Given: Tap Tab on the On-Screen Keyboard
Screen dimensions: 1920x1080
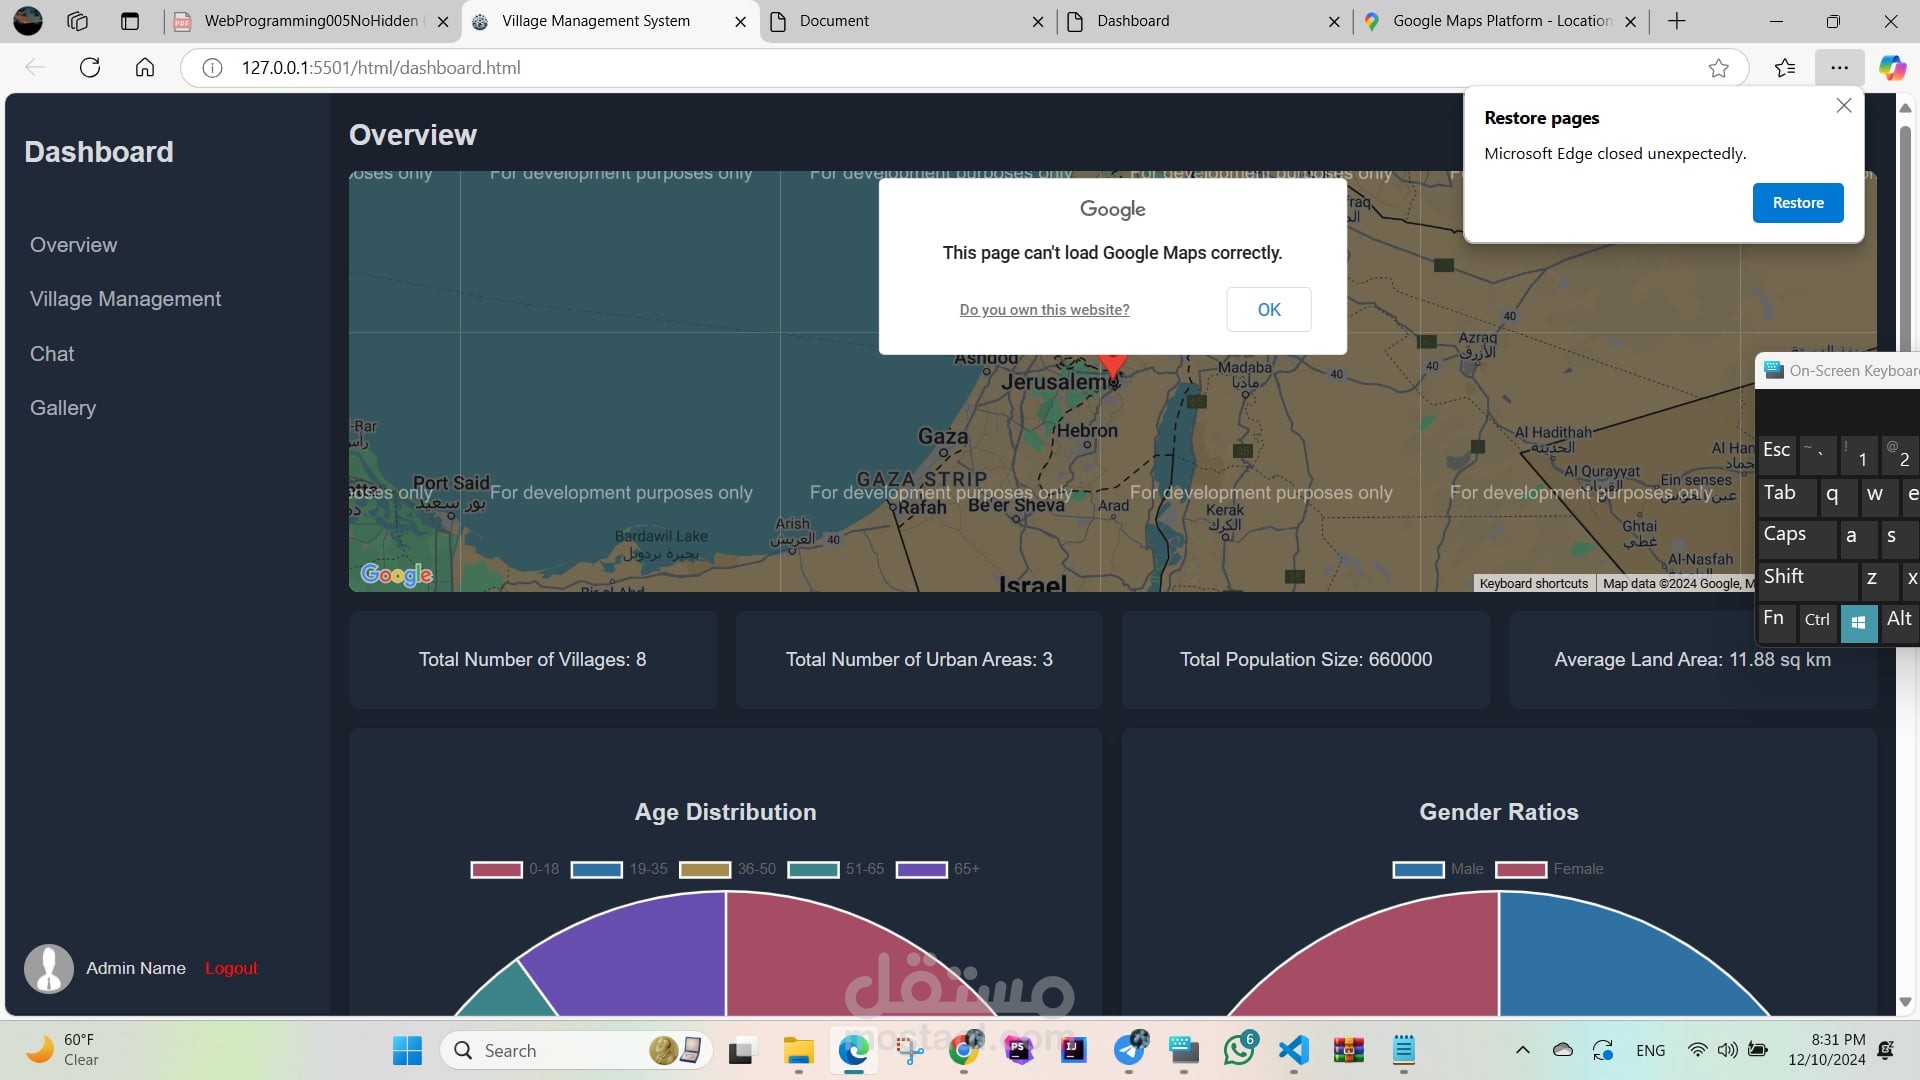Looking at the screenshot, I should [1786, 495].
